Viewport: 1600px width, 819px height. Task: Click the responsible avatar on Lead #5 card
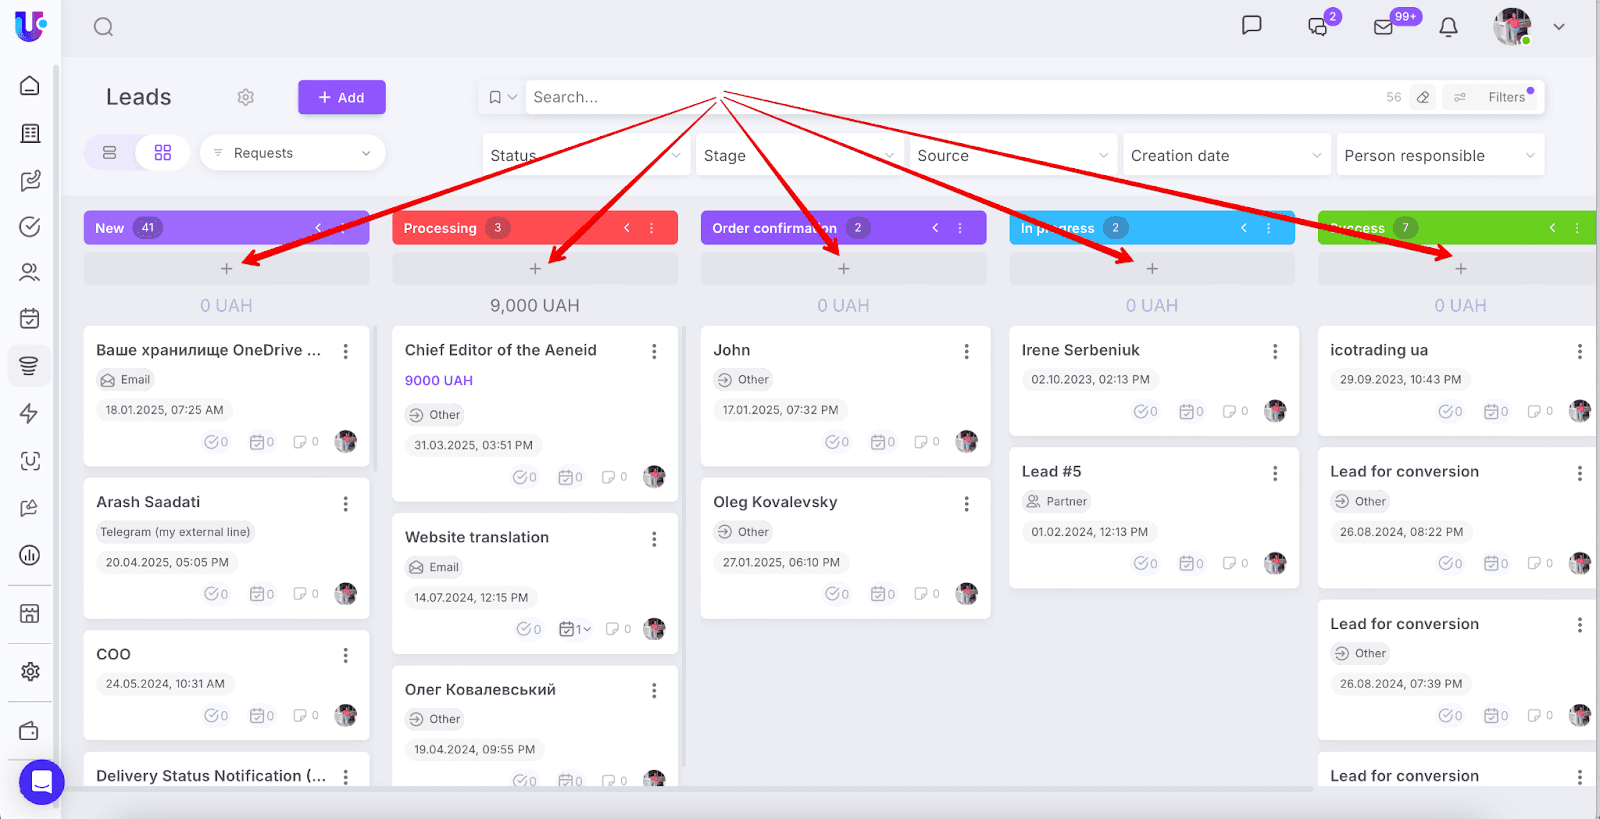point(1275,563)
